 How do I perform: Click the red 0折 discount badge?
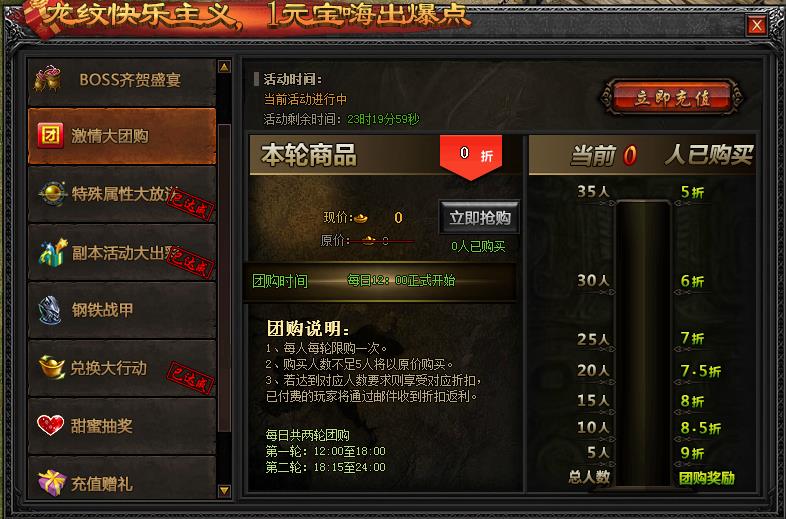pyautogui.click(x=471, y=157)
